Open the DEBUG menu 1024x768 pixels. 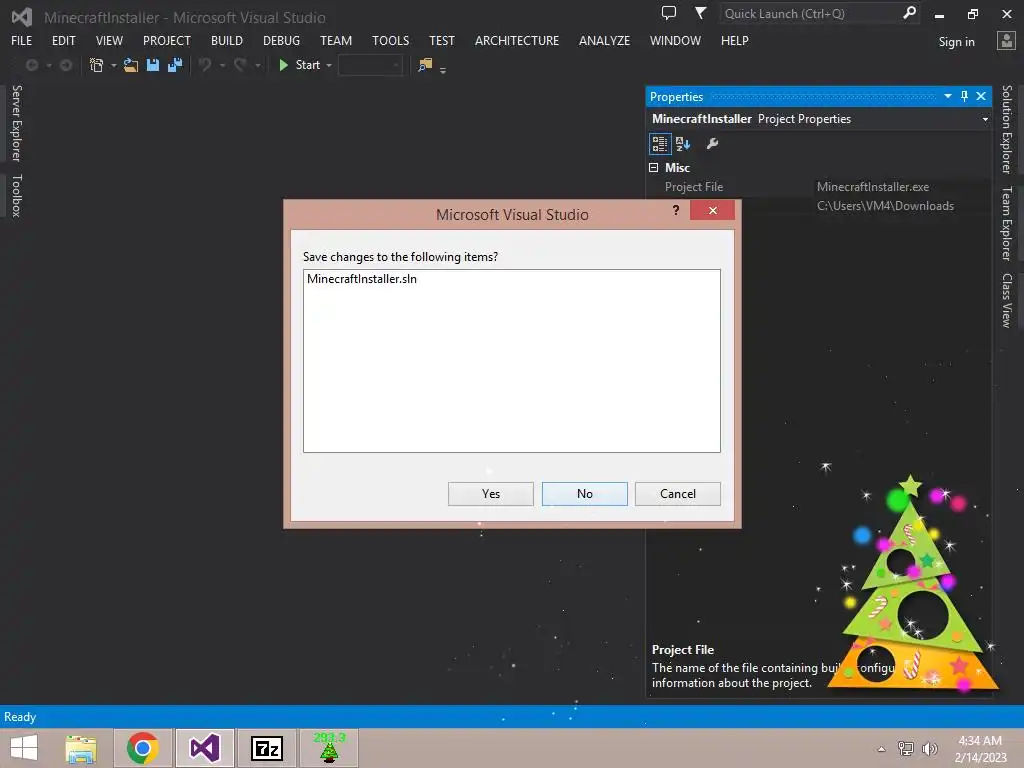point(281,40)
